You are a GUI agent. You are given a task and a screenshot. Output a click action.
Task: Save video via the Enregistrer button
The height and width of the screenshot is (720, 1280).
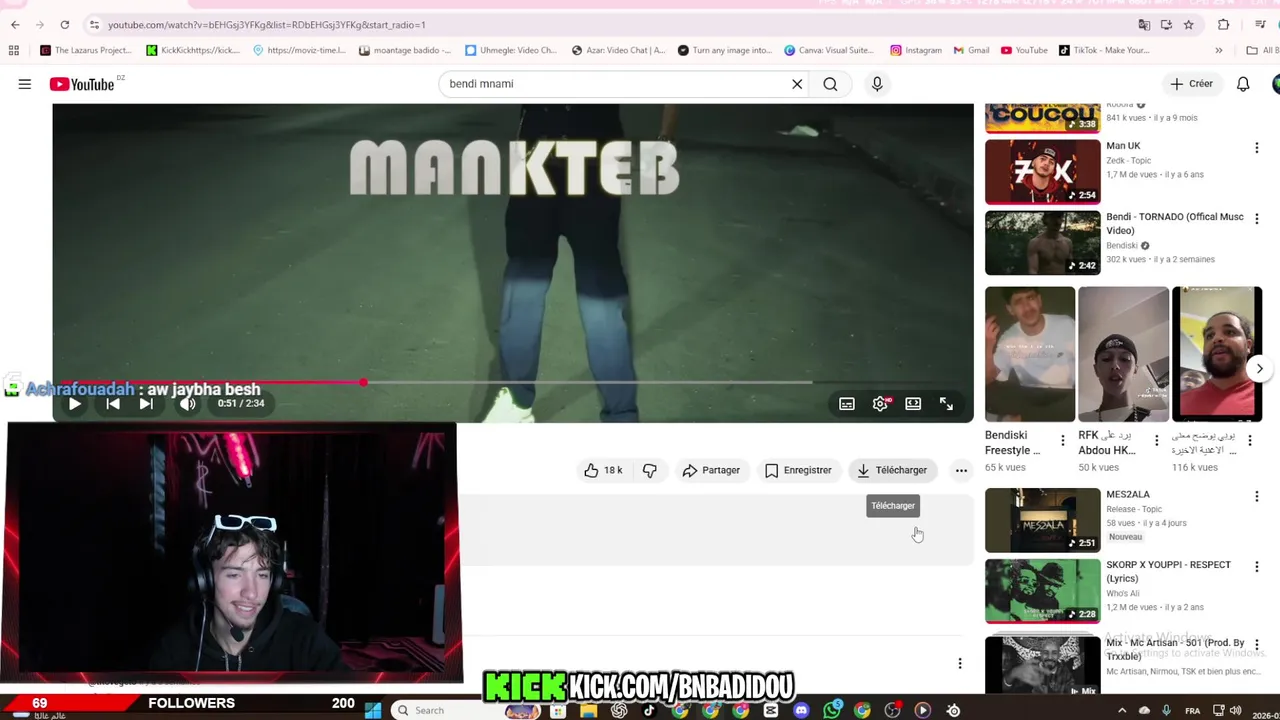798,470
